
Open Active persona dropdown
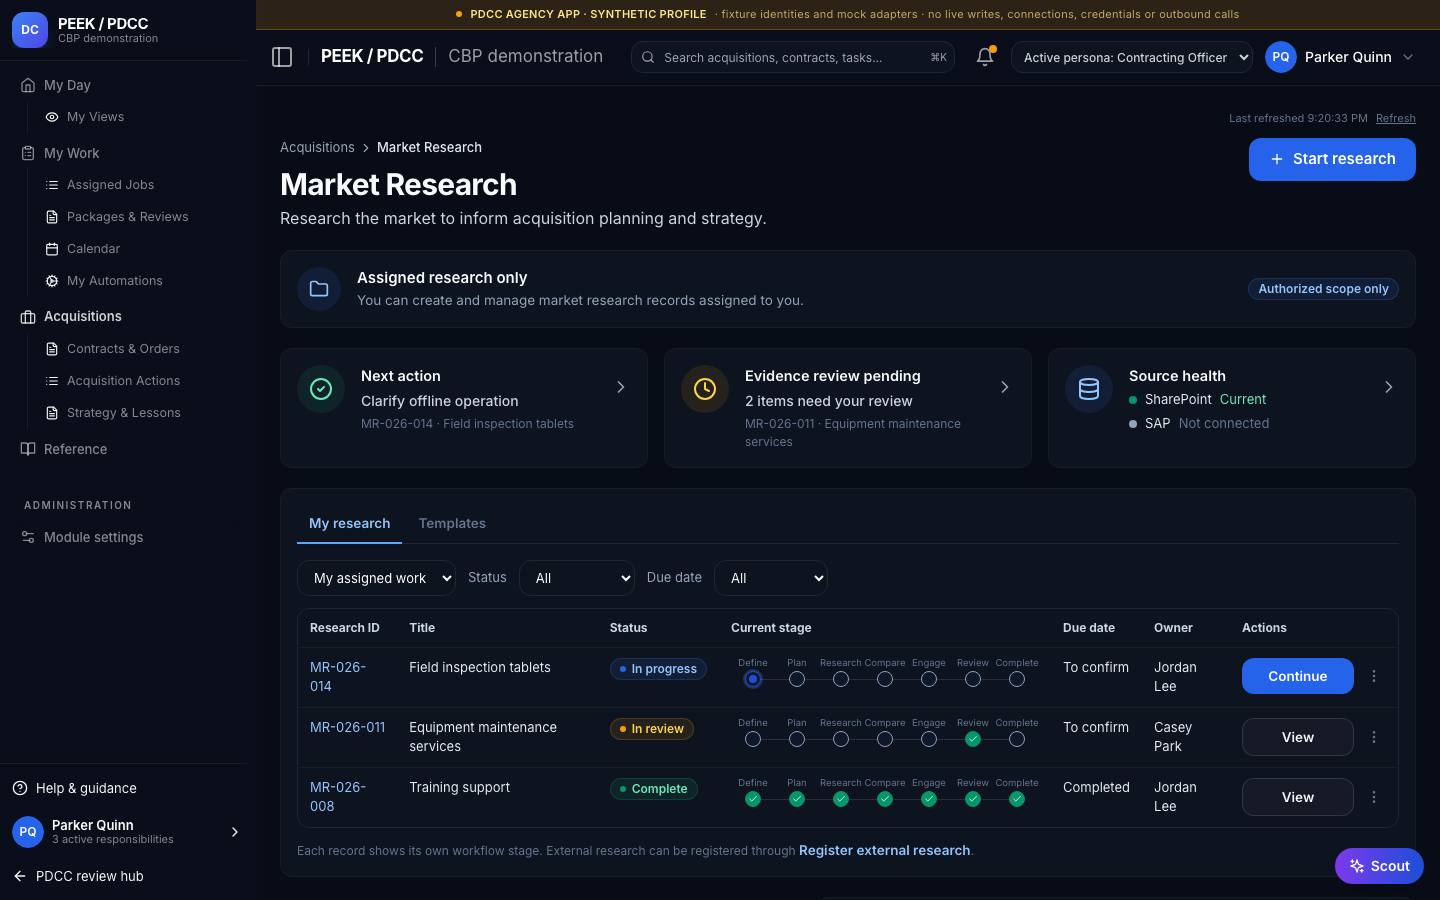click(1132, 57)
